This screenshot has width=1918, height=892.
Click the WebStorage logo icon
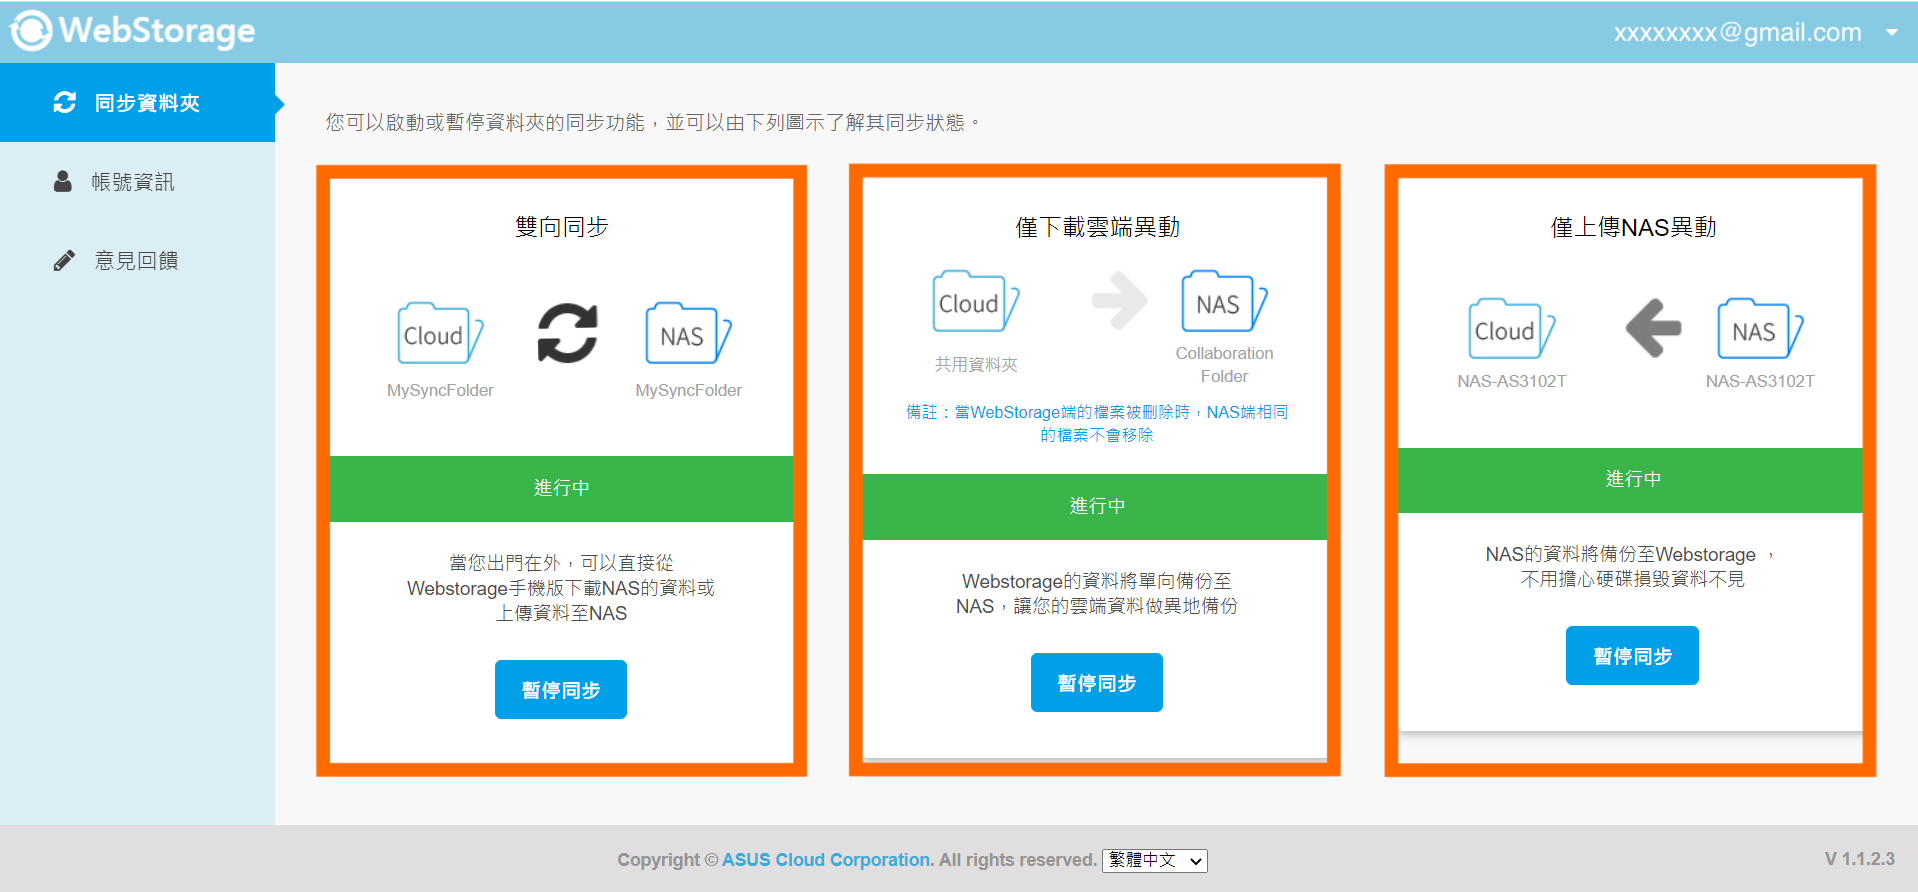[x=31, y=31]
